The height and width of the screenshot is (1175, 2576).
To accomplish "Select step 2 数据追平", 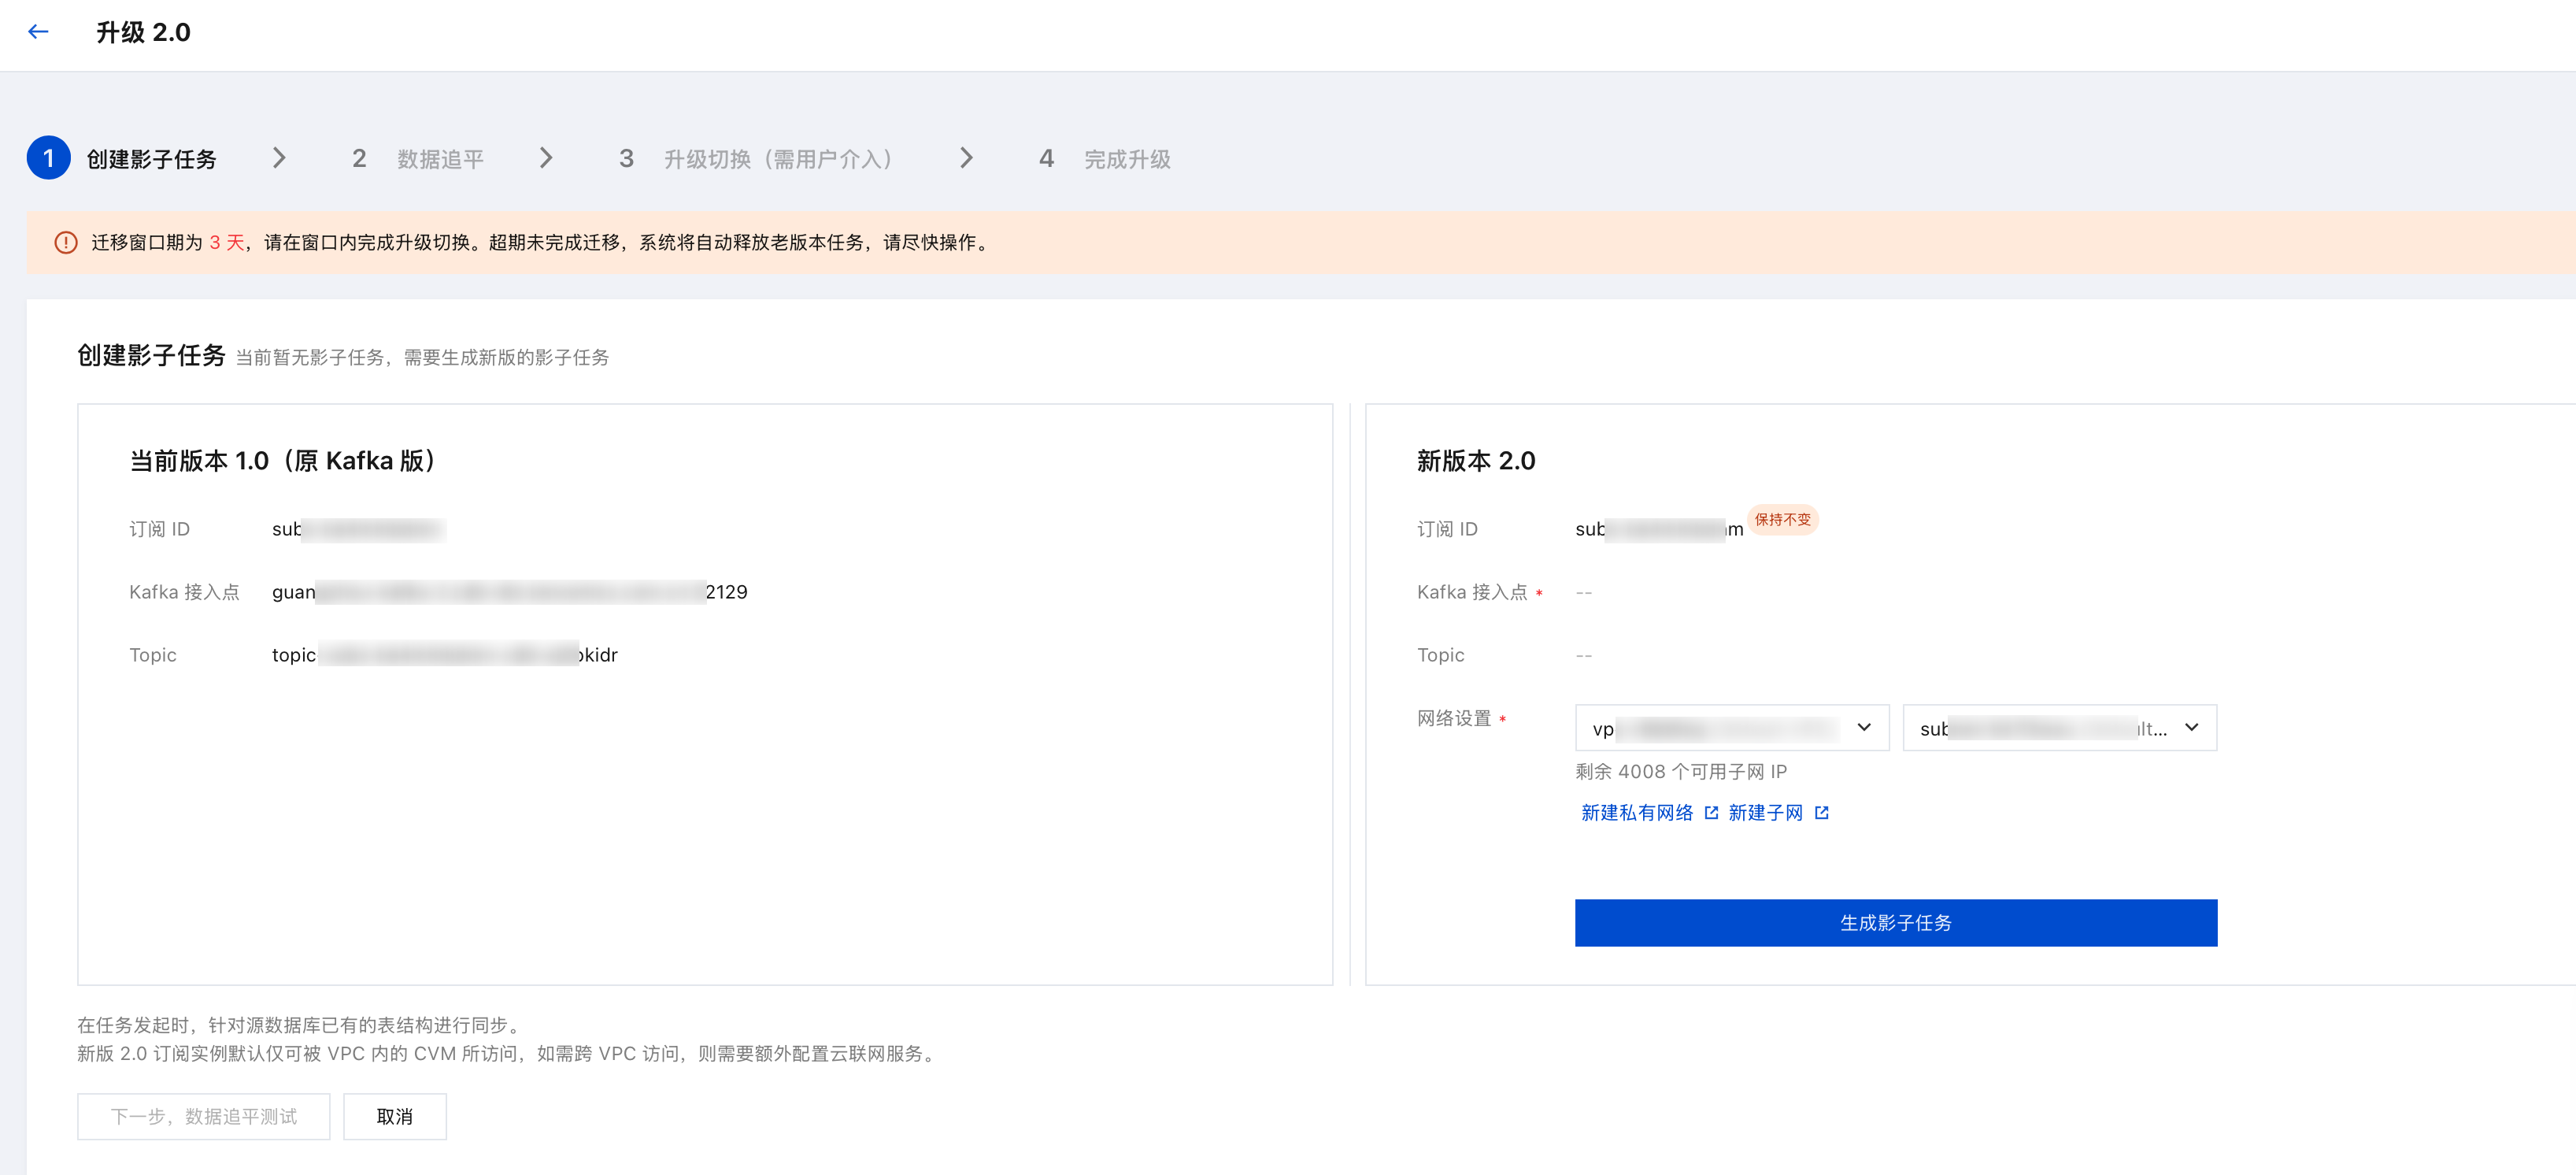I will (417, 159).
